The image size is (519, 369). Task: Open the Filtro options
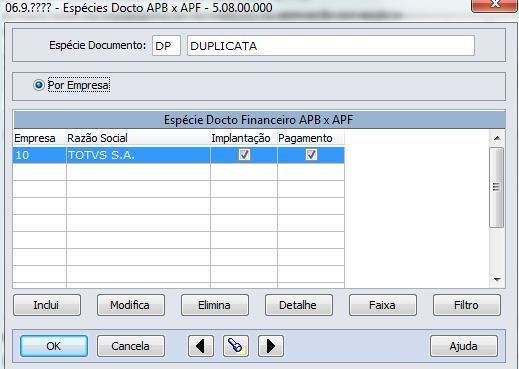[x=467, y=305]
